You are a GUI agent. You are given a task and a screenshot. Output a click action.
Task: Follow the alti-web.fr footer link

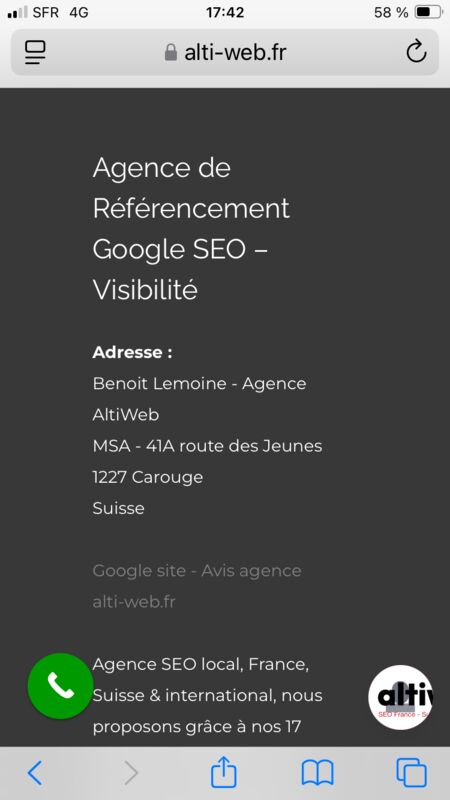click(x=134, y=602)
